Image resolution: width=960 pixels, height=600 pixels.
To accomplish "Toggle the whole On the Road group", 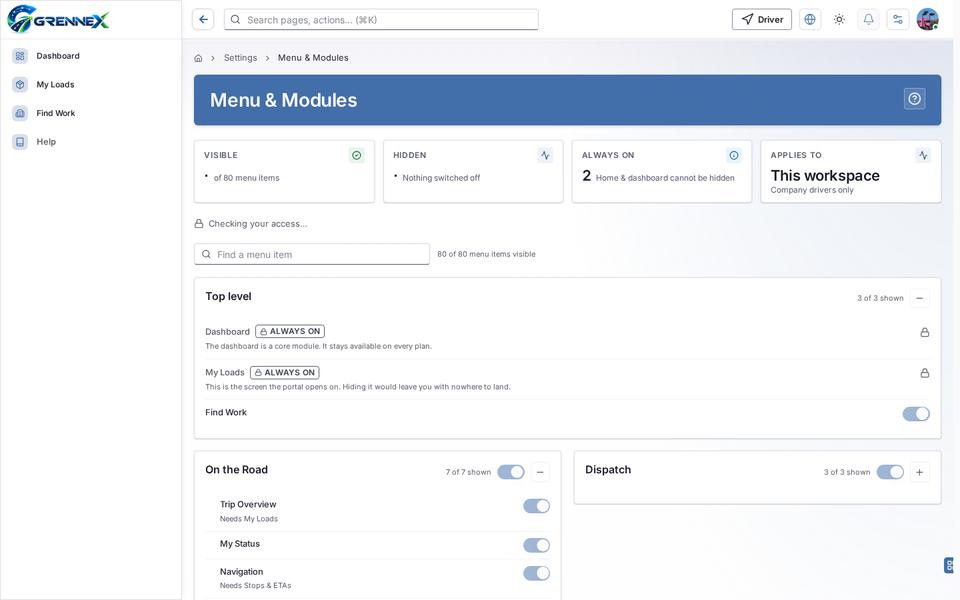I will coord(511,472).
